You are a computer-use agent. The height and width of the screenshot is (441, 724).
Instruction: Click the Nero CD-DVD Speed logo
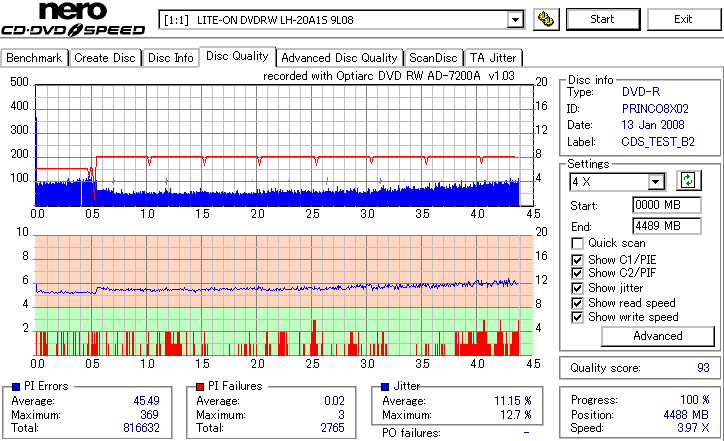pos(73,19)
